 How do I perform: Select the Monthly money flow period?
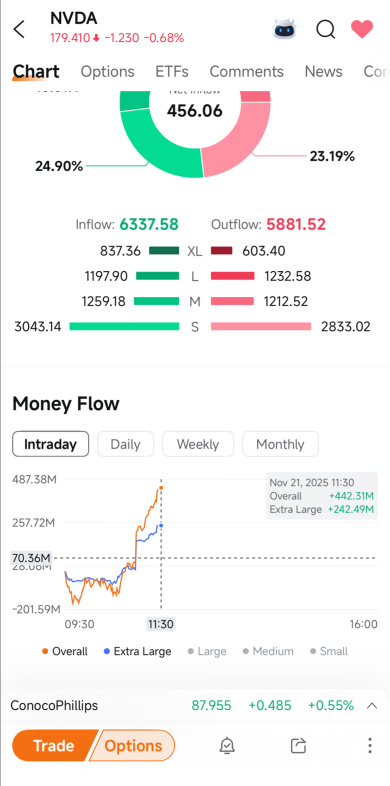coord(280,444)
